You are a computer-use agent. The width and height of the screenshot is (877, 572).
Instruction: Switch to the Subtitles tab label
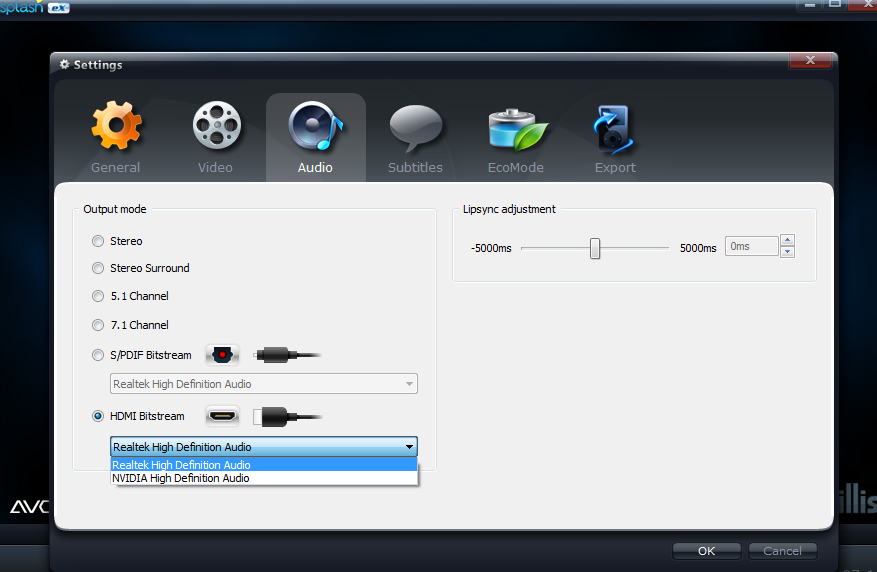click(415, 167)
